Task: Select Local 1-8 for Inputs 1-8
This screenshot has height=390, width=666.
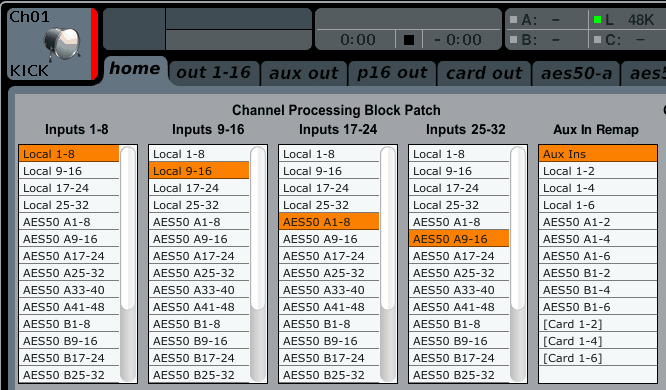Action: pos(69,154)
